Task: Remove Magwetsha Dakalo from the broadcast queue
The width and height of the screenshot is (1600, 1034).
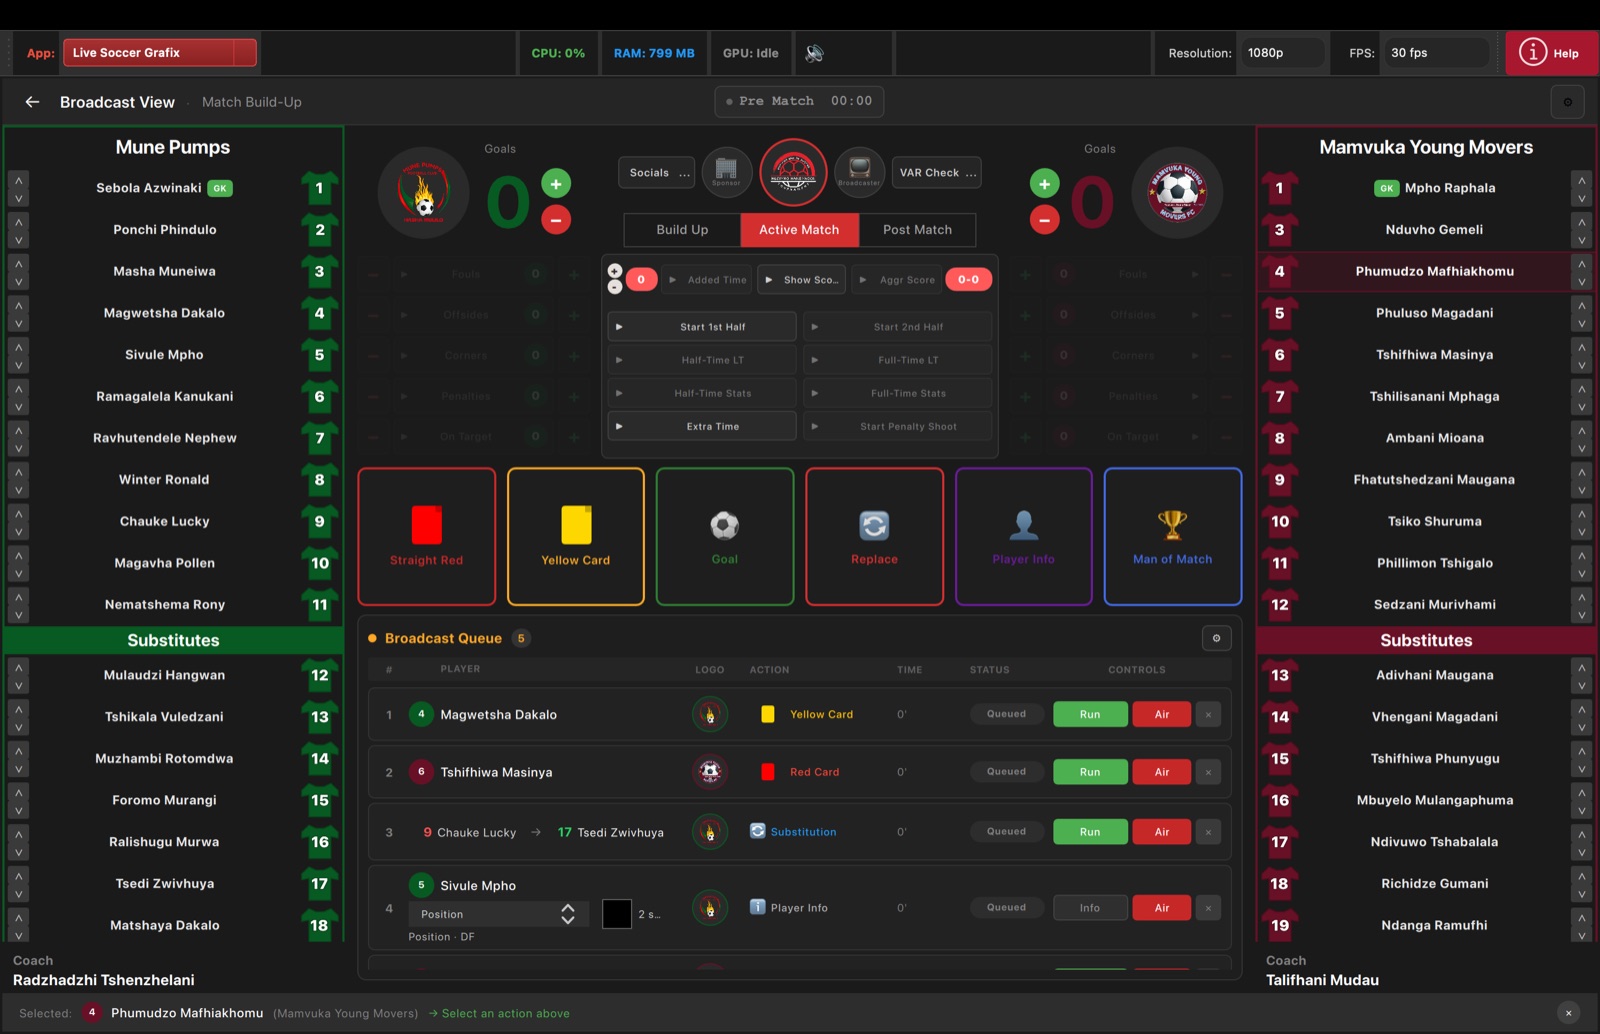Action: (x=1208, y=714)
